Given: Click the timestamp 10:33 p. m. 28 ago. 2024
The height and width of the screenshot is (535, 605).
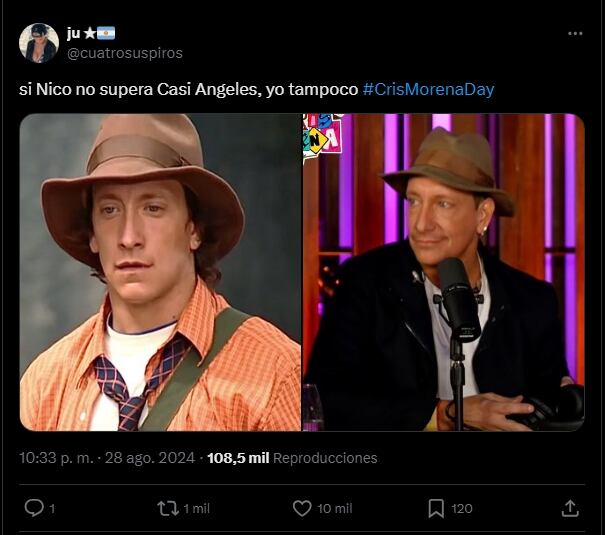Looking at the screenshot, I should pos(108,458).
